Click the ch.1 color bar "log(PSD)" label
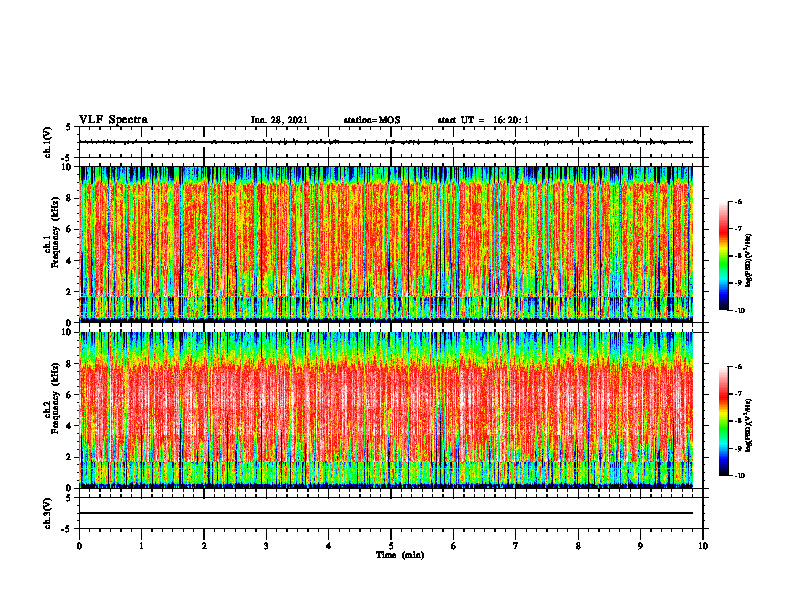 [749, 261]
